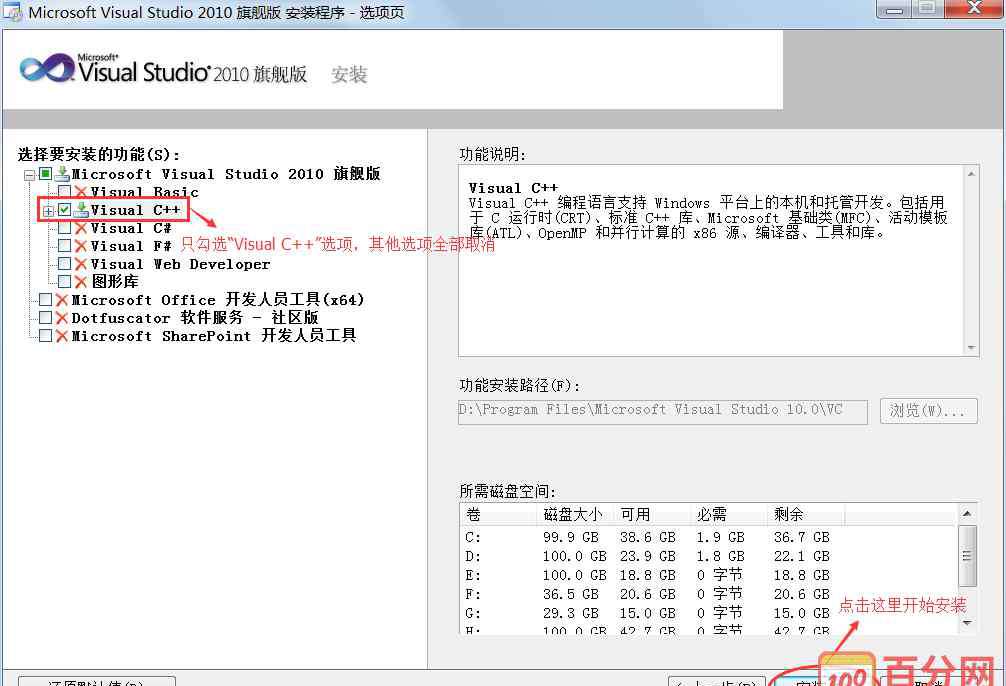Select the Visual F# tree item
This screenshot has width=1006, height=686.
131,246
